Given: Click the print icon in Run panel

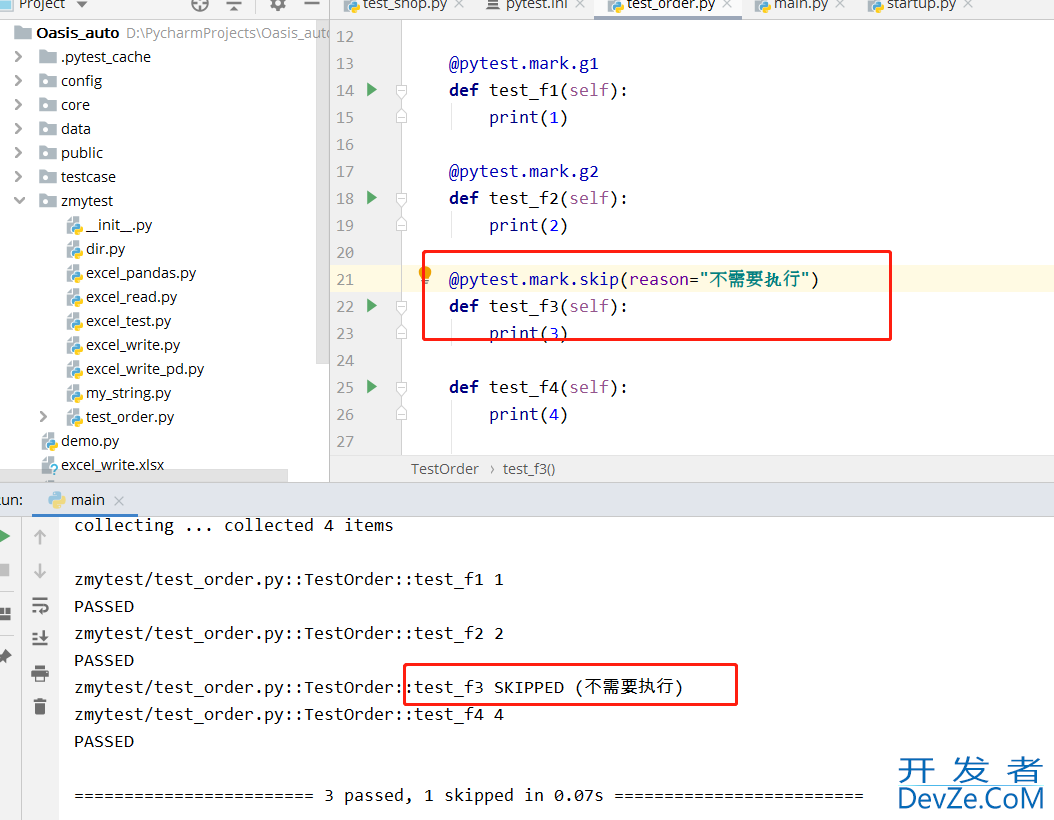Looking at the screenshot, I should click(x=40, y=673).
